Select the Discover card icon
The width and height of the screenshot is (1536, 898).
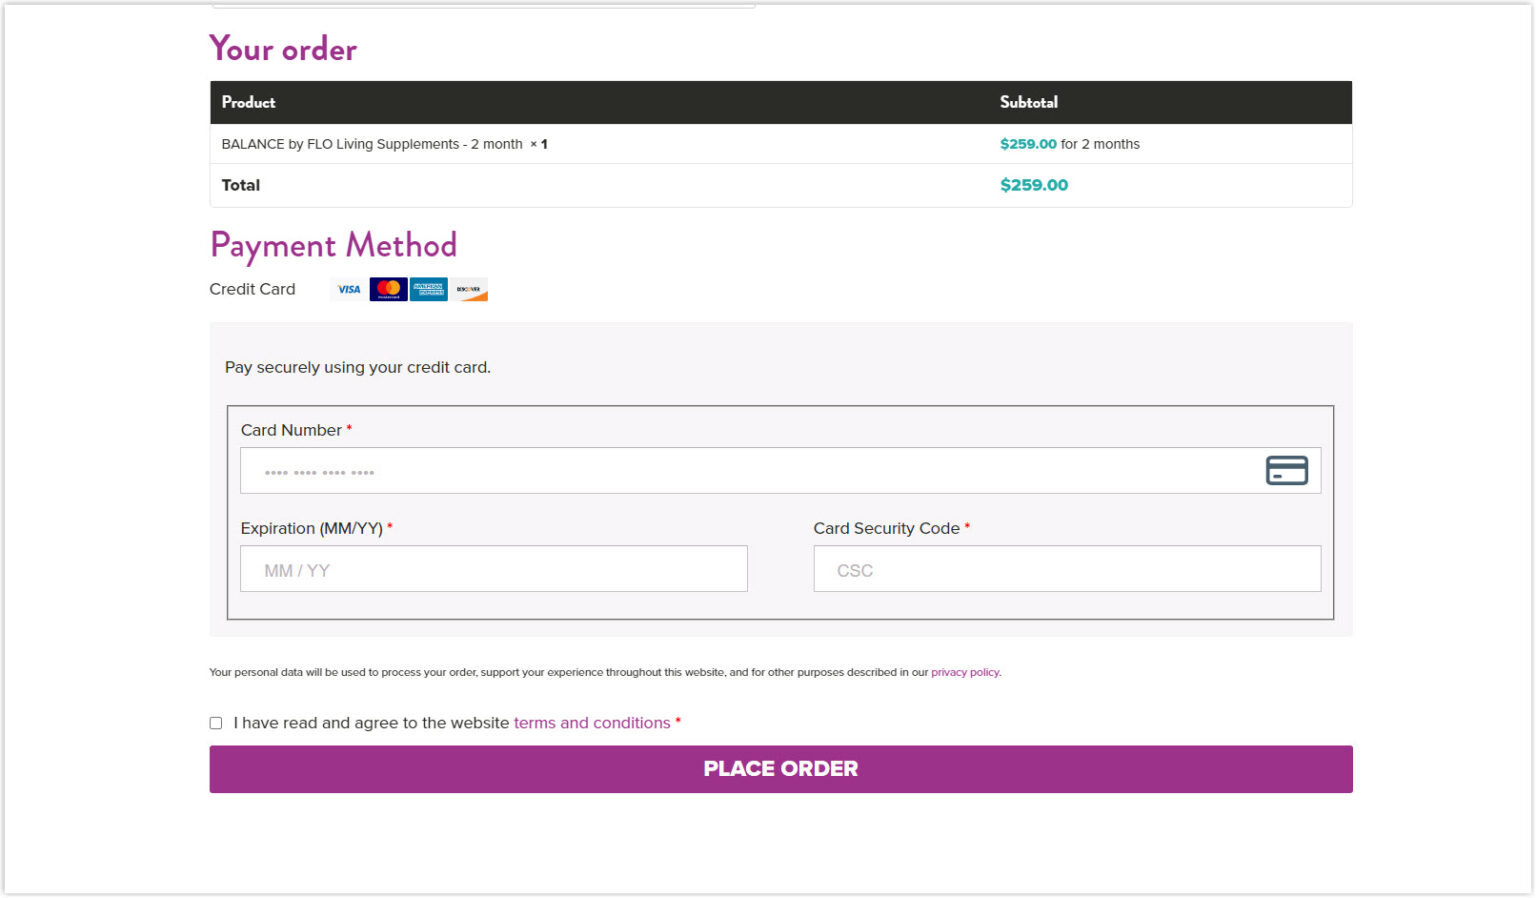point(468,289)
